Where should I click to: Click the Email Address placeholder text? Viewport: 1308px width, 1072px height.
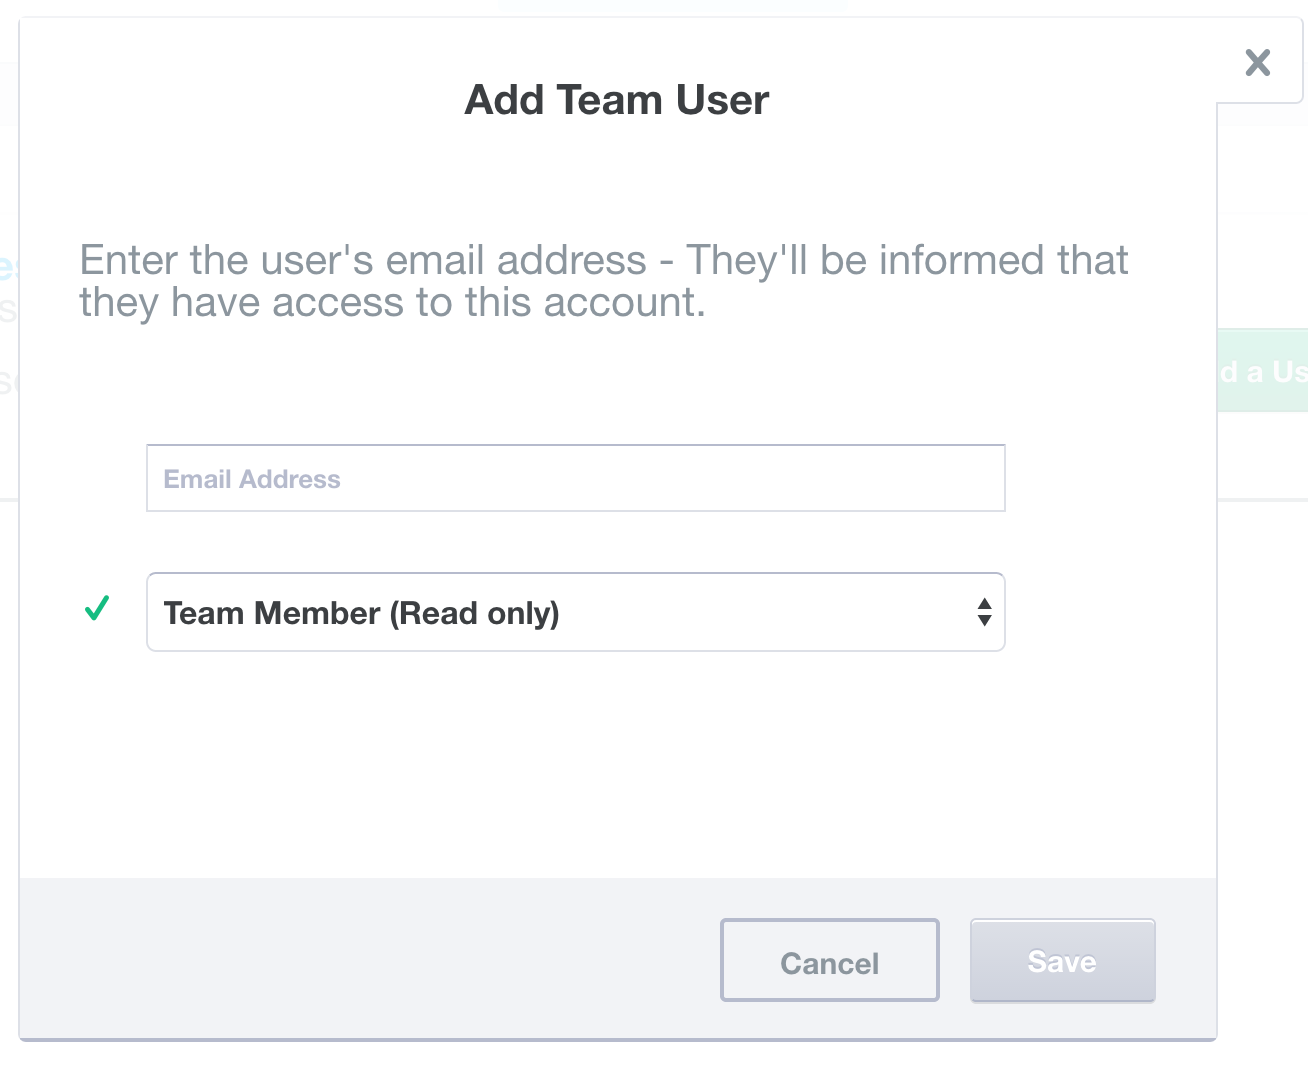[252, 479]
